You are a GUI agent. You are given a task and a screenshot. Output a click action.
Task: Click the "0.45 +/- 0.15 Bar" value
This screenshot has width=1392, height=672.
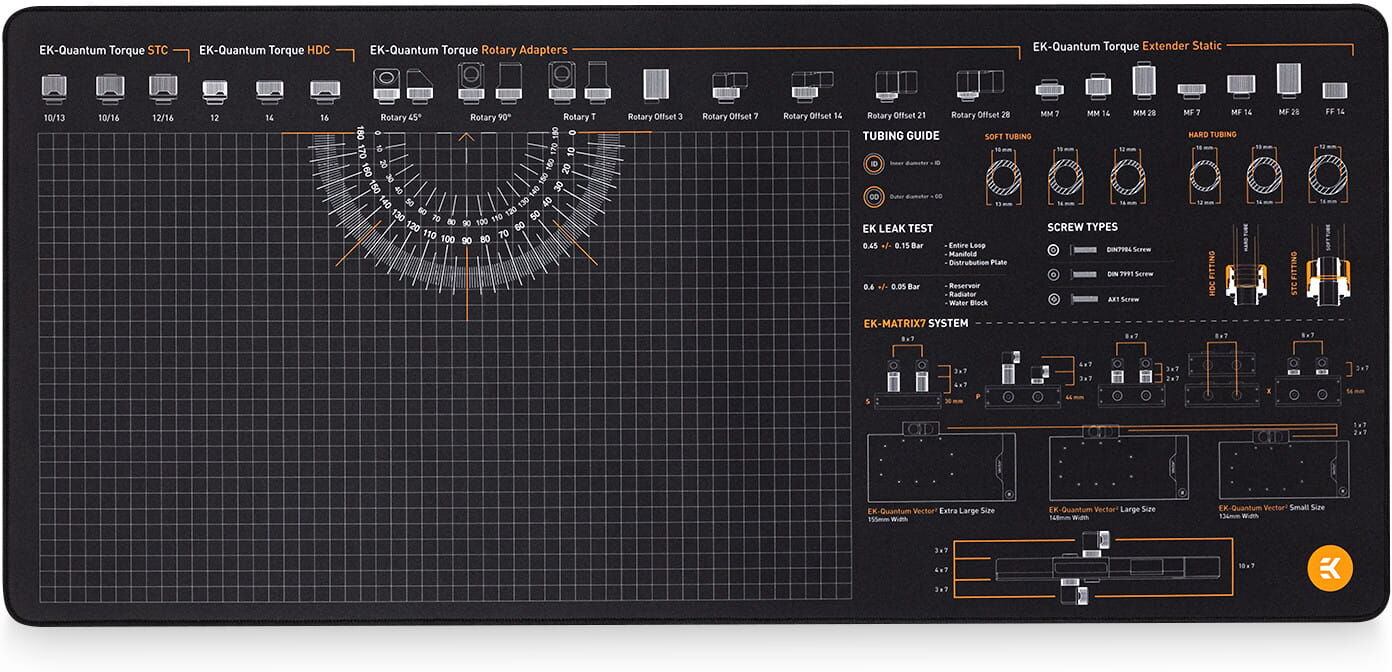893,246
